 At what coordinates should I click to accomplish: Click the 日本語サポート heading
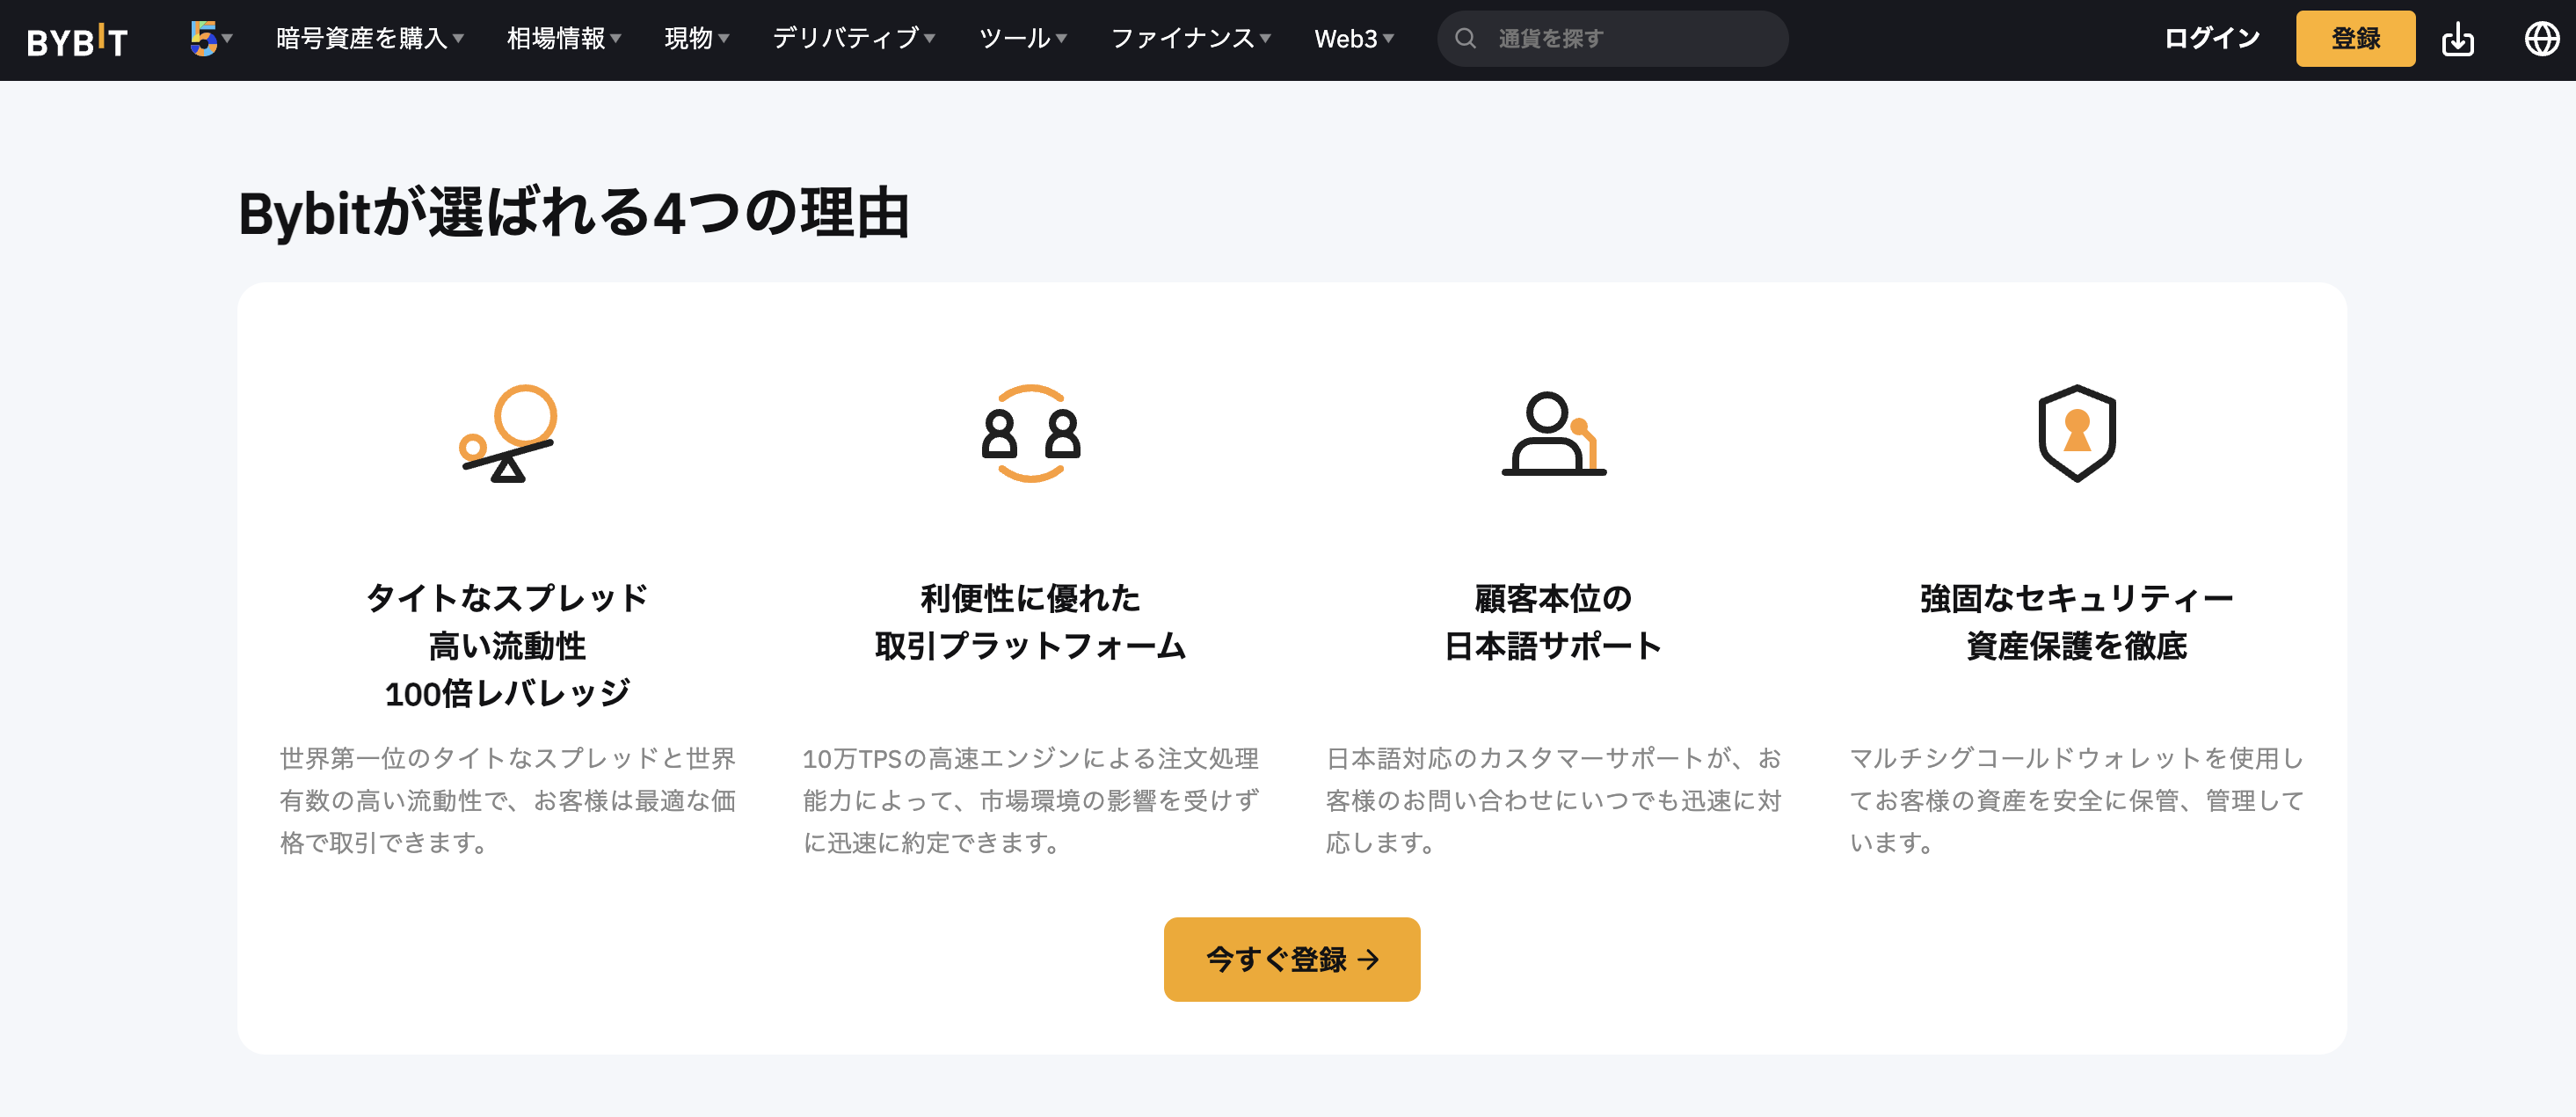pyautogui.click(x=1553, y=646)
